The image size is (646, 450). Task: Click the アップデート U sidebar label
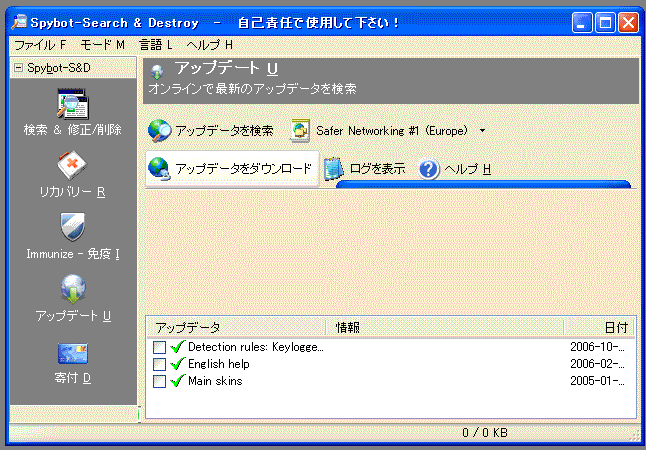(x=73, y=316)
